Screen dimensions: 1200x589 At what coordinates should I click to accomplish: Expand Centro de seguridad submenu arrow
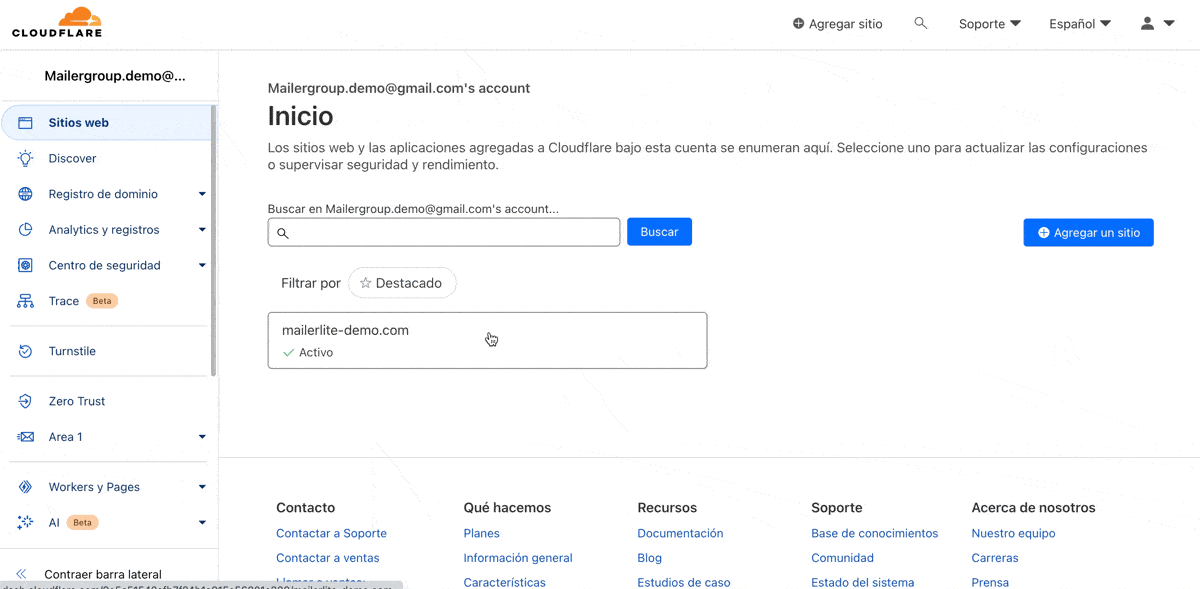[x=202, y=265]
